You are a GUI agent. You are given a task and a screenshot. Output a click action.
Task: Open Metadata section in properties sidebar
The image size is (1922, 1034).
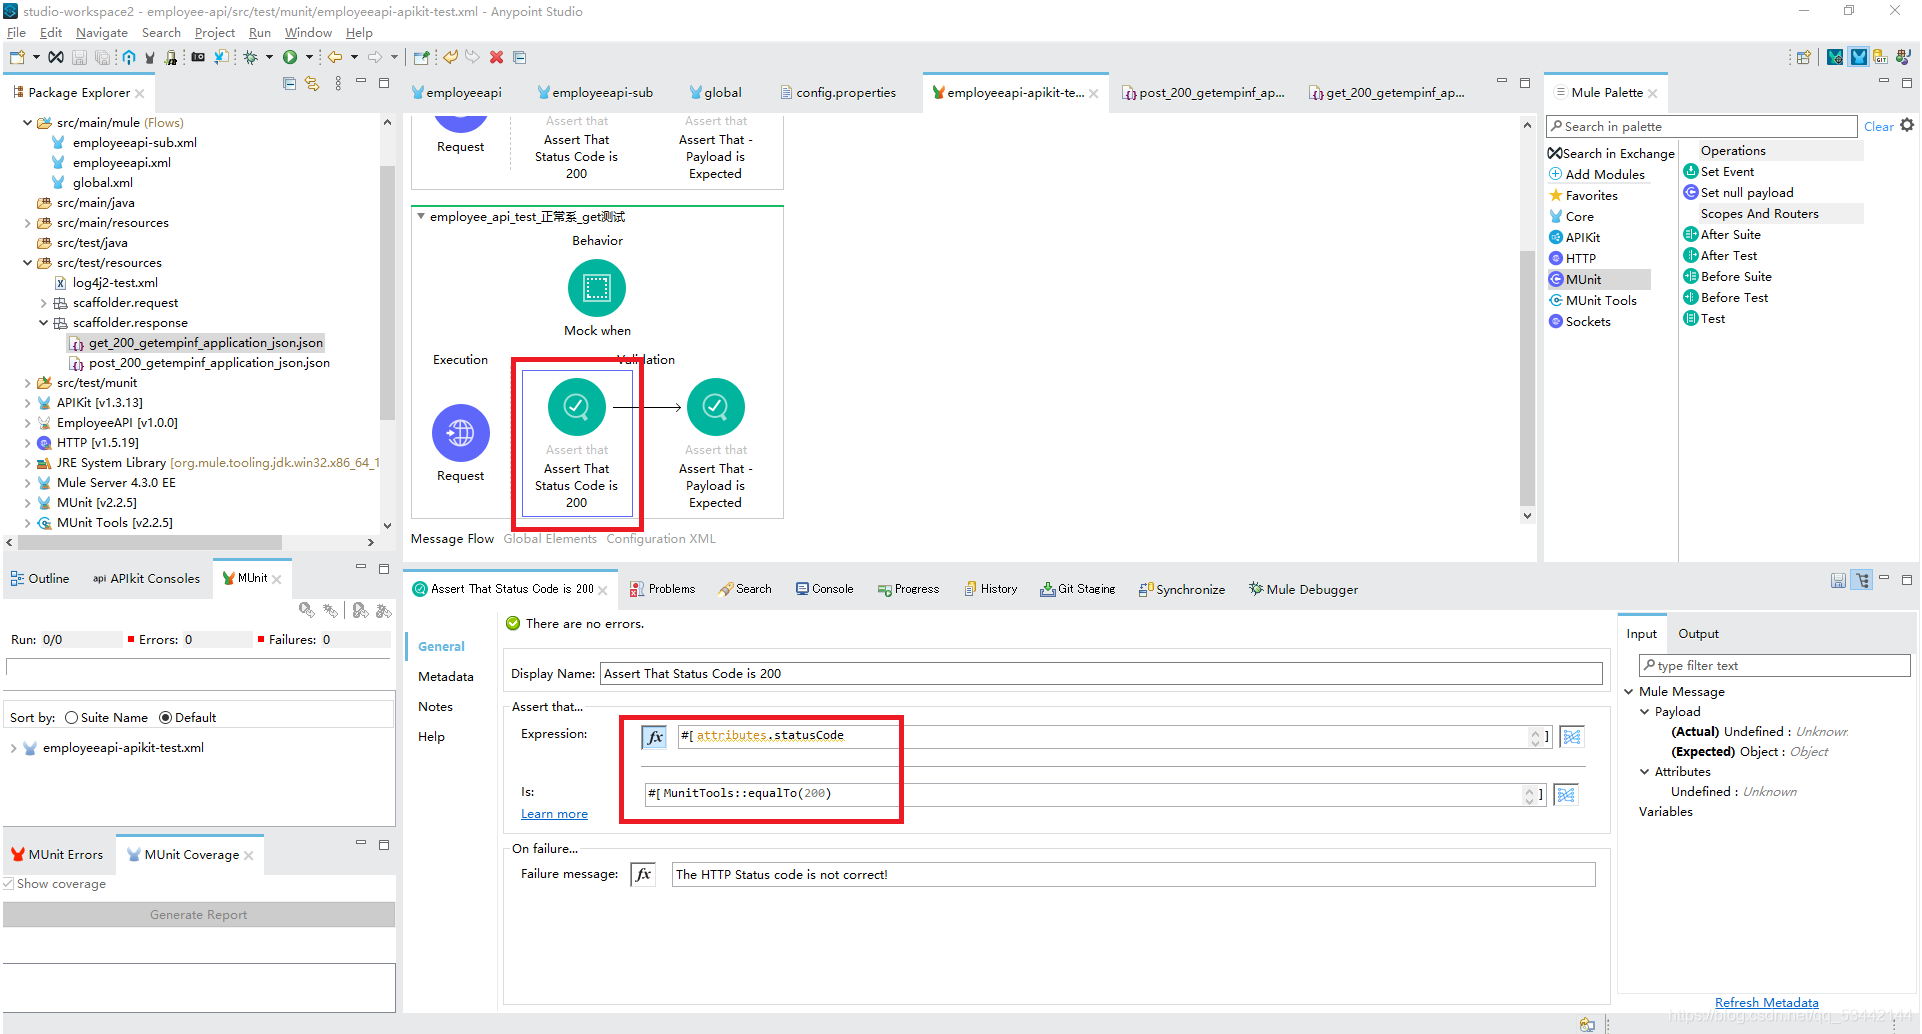tap(445, 676)
